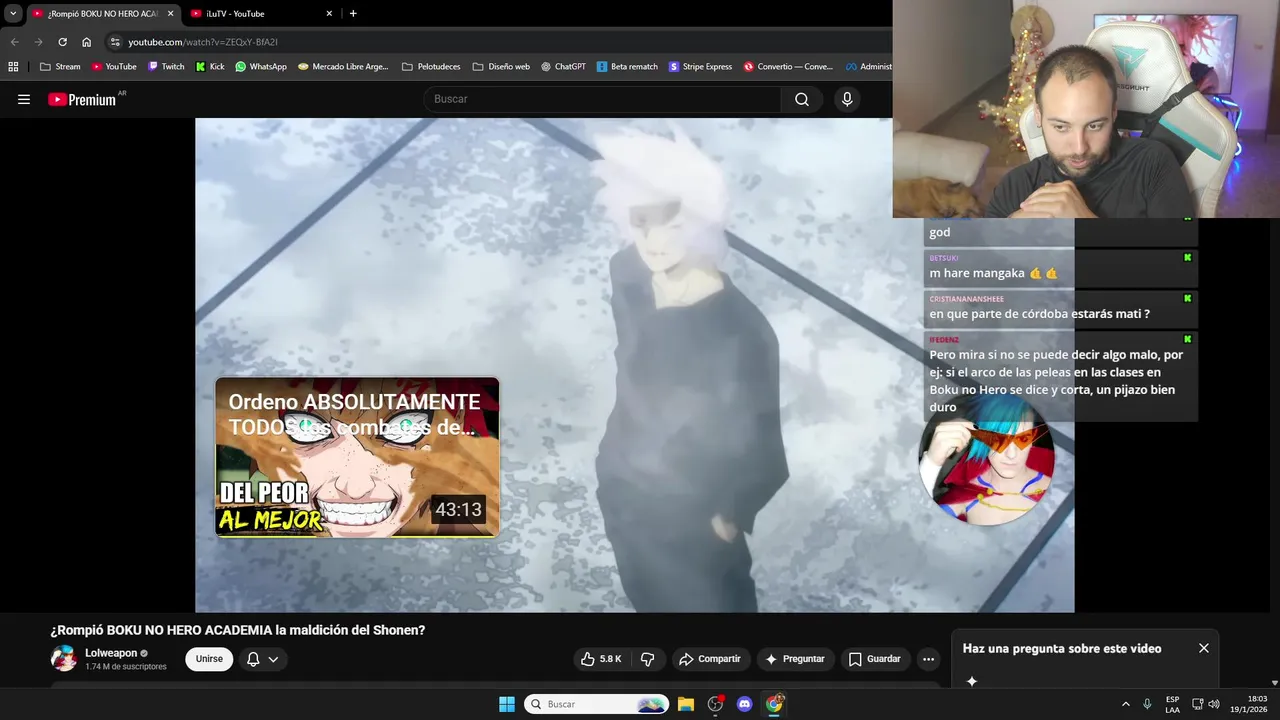The width and height of the screenshot is (1280, 720).
Task: Switch to Chrome in the taskbar
Action: click(x=774, y=704)
